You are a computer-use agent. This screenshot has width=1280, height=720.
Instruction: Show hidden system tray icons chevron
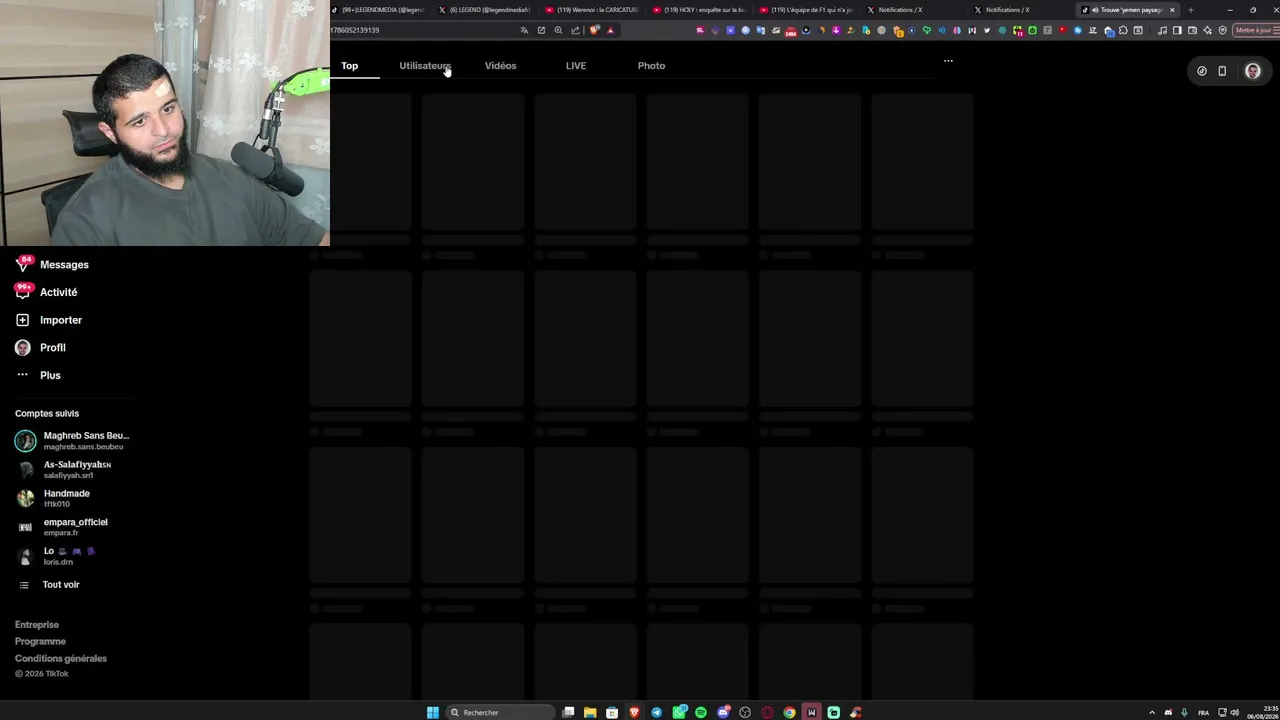[1152, 712]
